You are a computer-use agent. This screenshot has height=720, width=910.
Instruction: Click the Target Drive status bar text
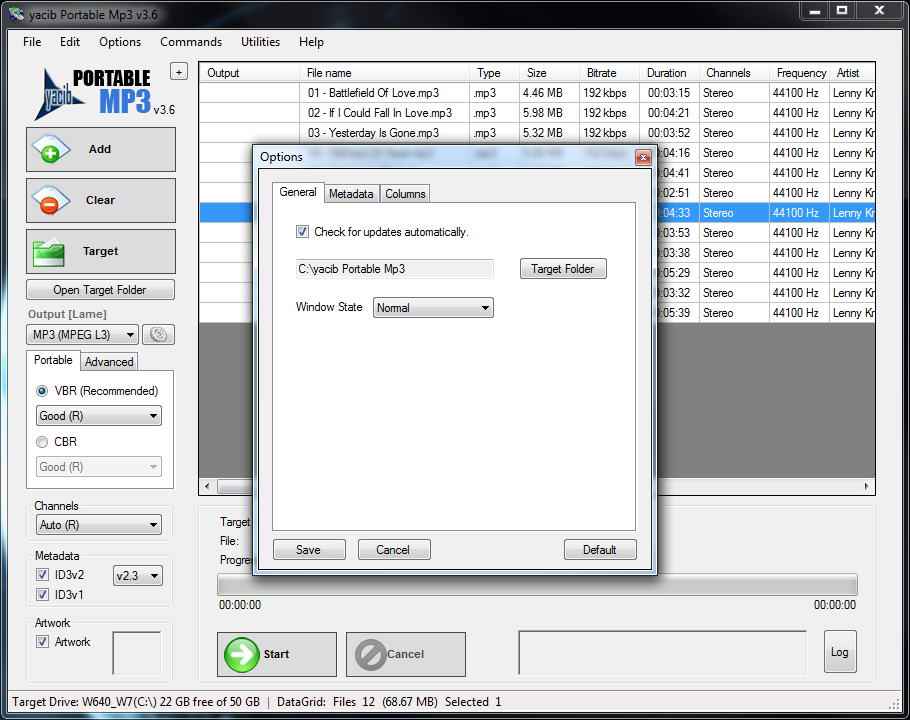coord(136,702)
